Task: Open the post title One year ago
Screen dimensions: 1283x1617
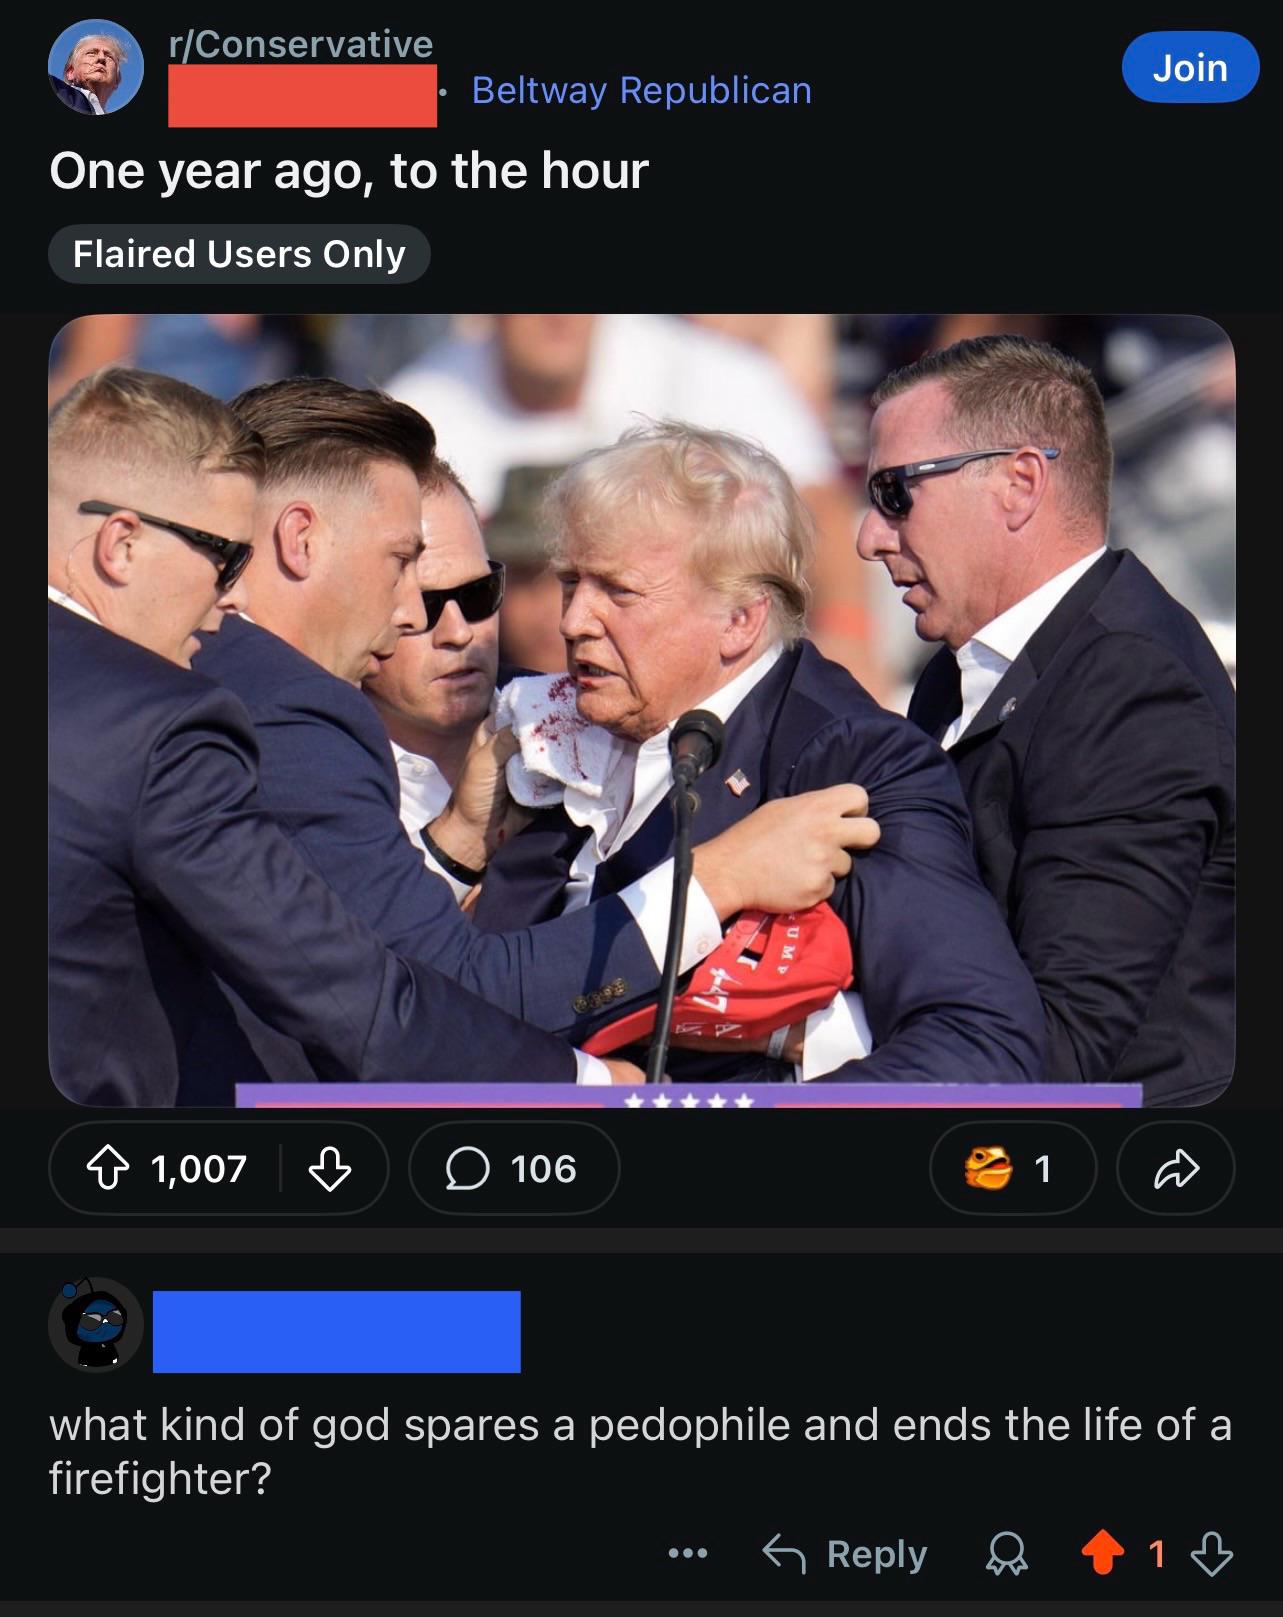Action: tap(349, 171)
